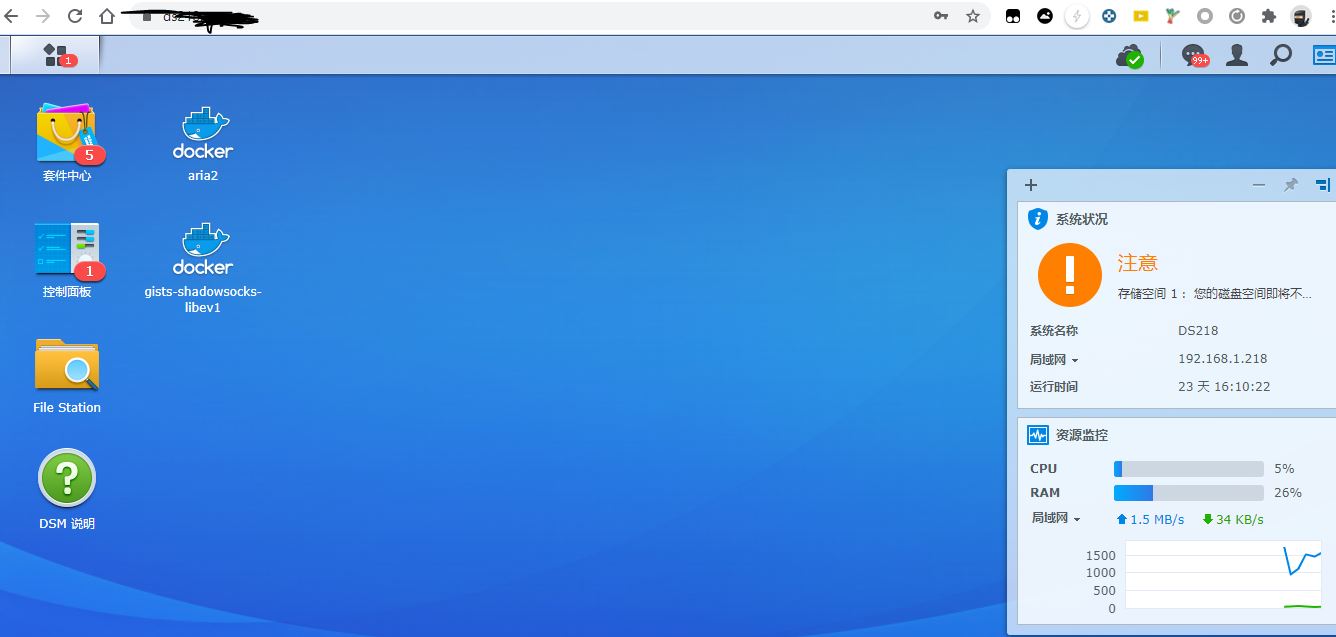Click the RAM 26% value
The width and height of the screenshot is (1336, 637).
pos(1288,493)
